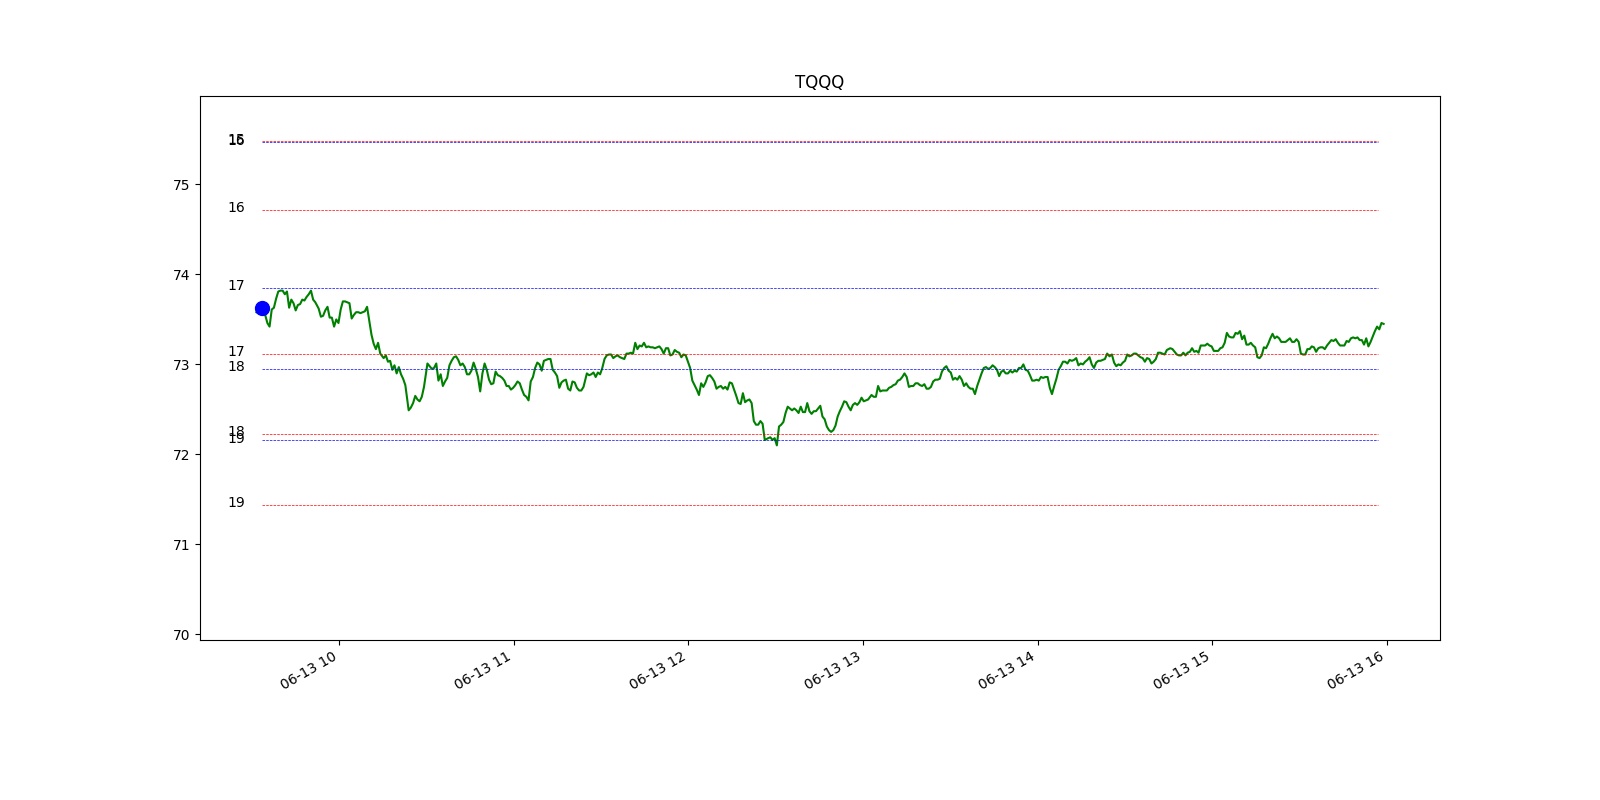Select y-axis tick label 73

pos(181,365)
